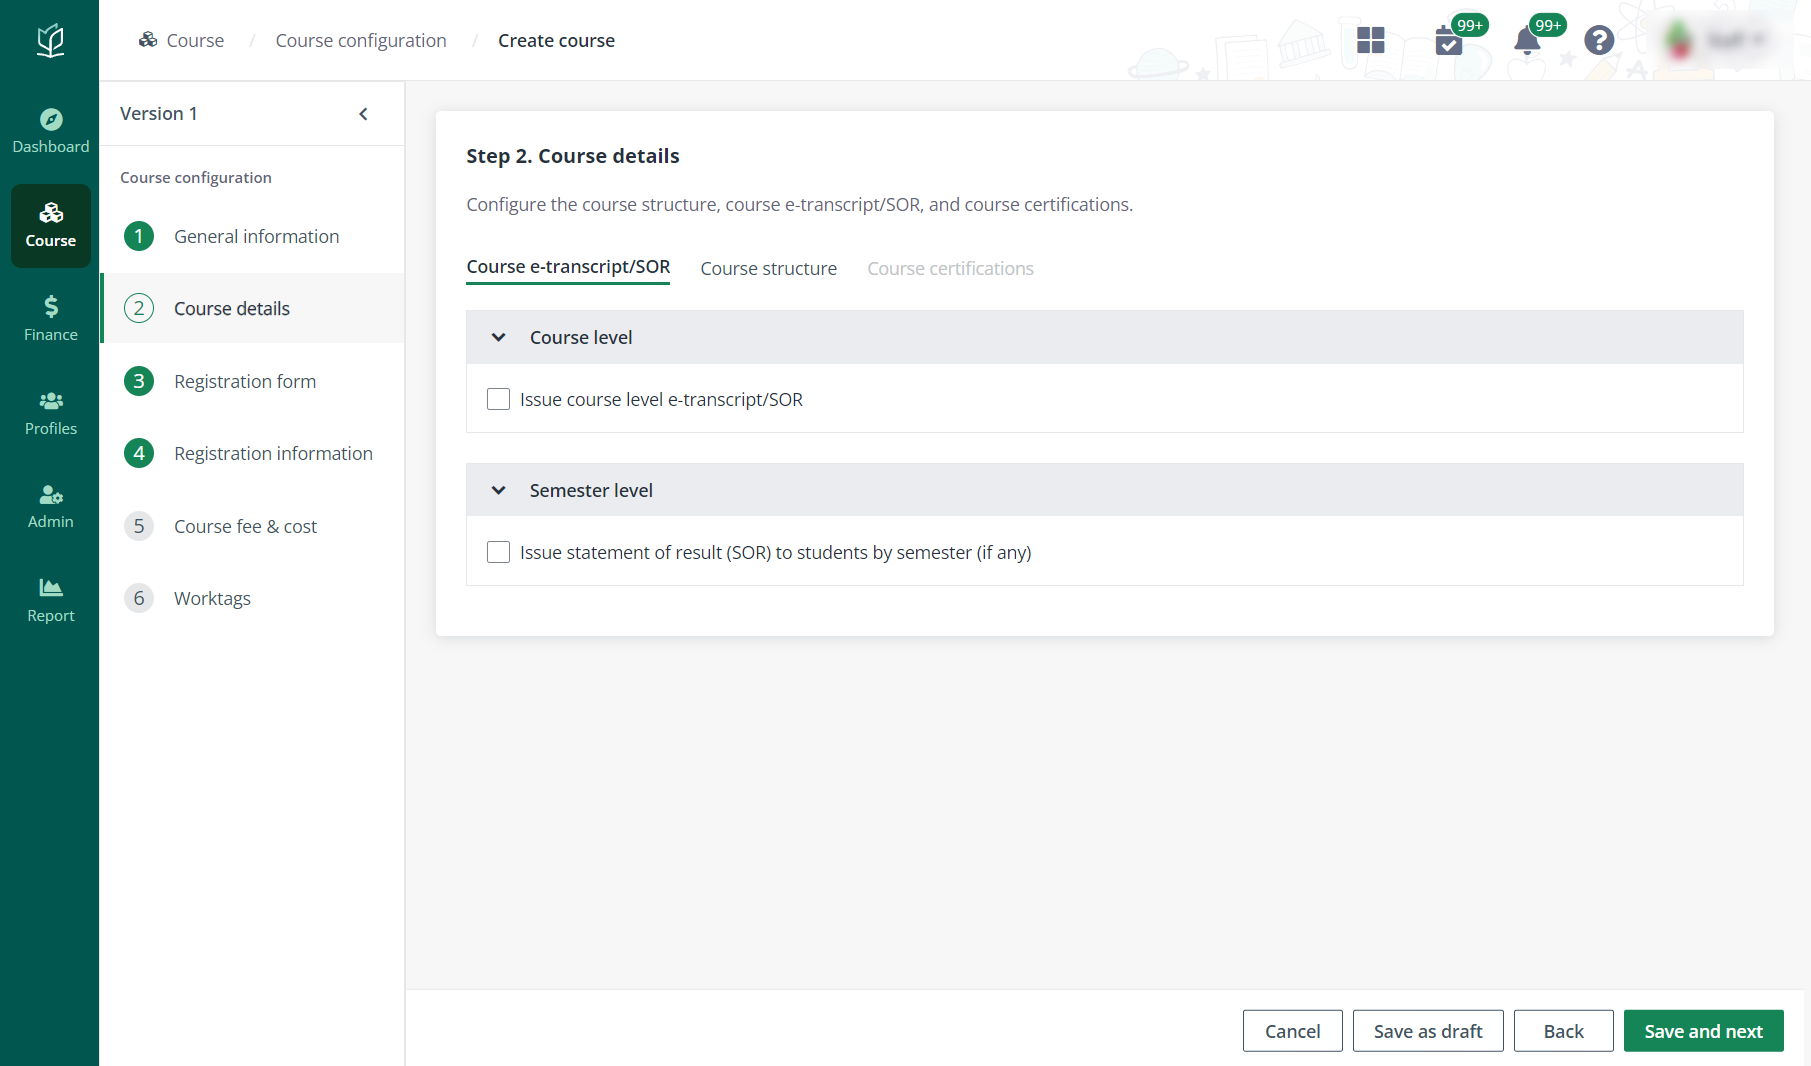Open Course breadcrumb link
This screenshot has height=1066, width=1811.
pyautogui.click(x=195, y=40)
